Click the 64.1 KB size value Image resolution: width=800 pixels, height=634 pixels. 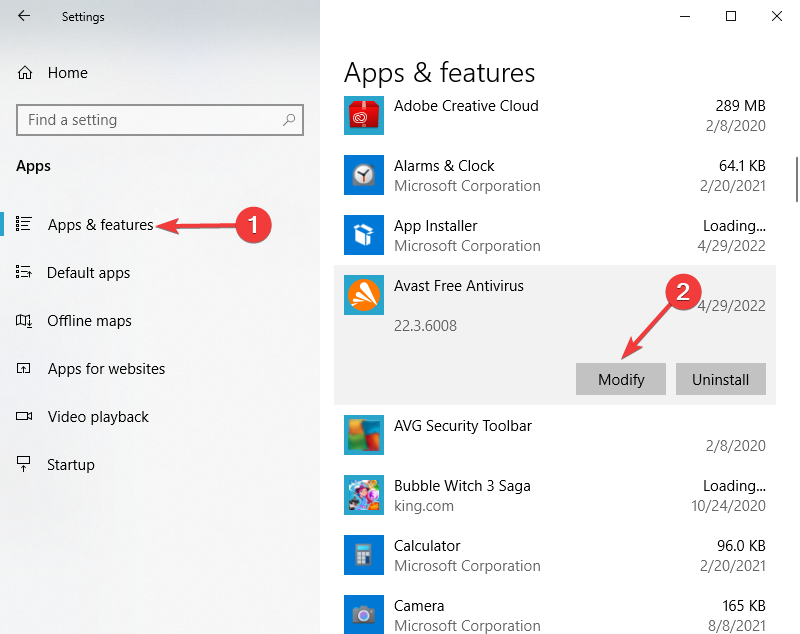[x=742, y=166]
